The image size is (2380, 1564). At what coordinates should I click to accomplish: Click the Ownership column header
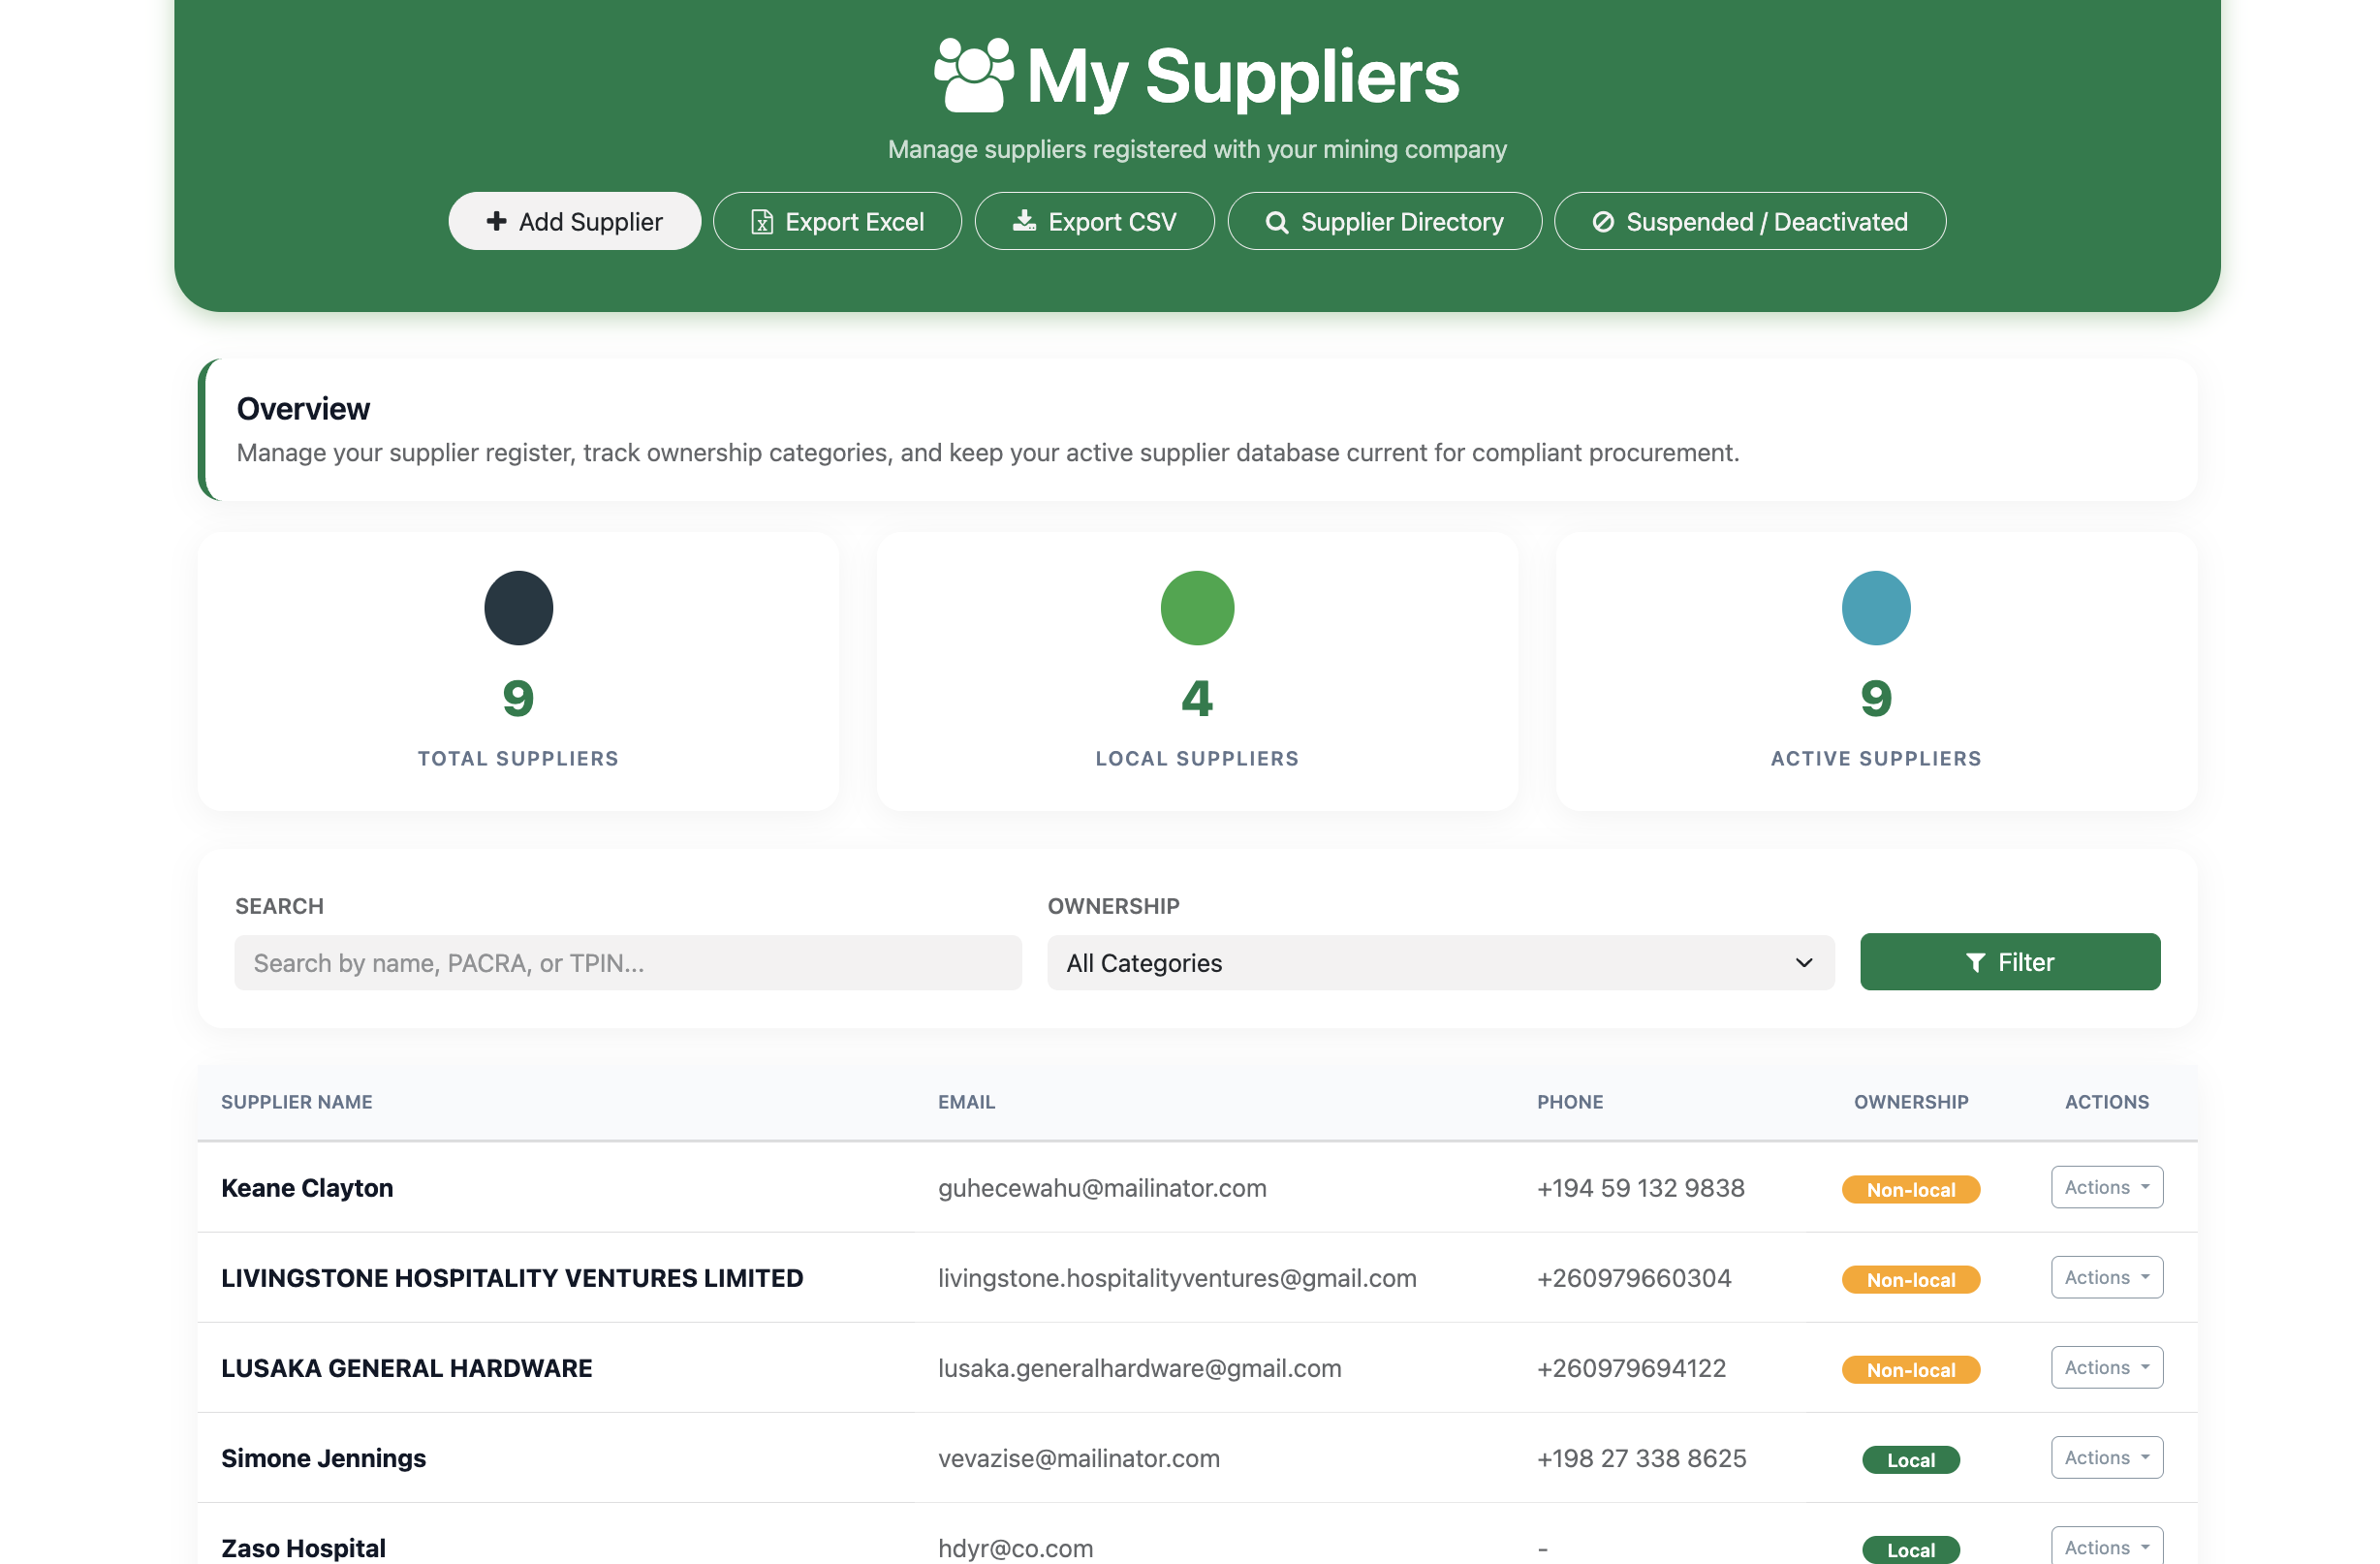(x=1910, y=1101)
